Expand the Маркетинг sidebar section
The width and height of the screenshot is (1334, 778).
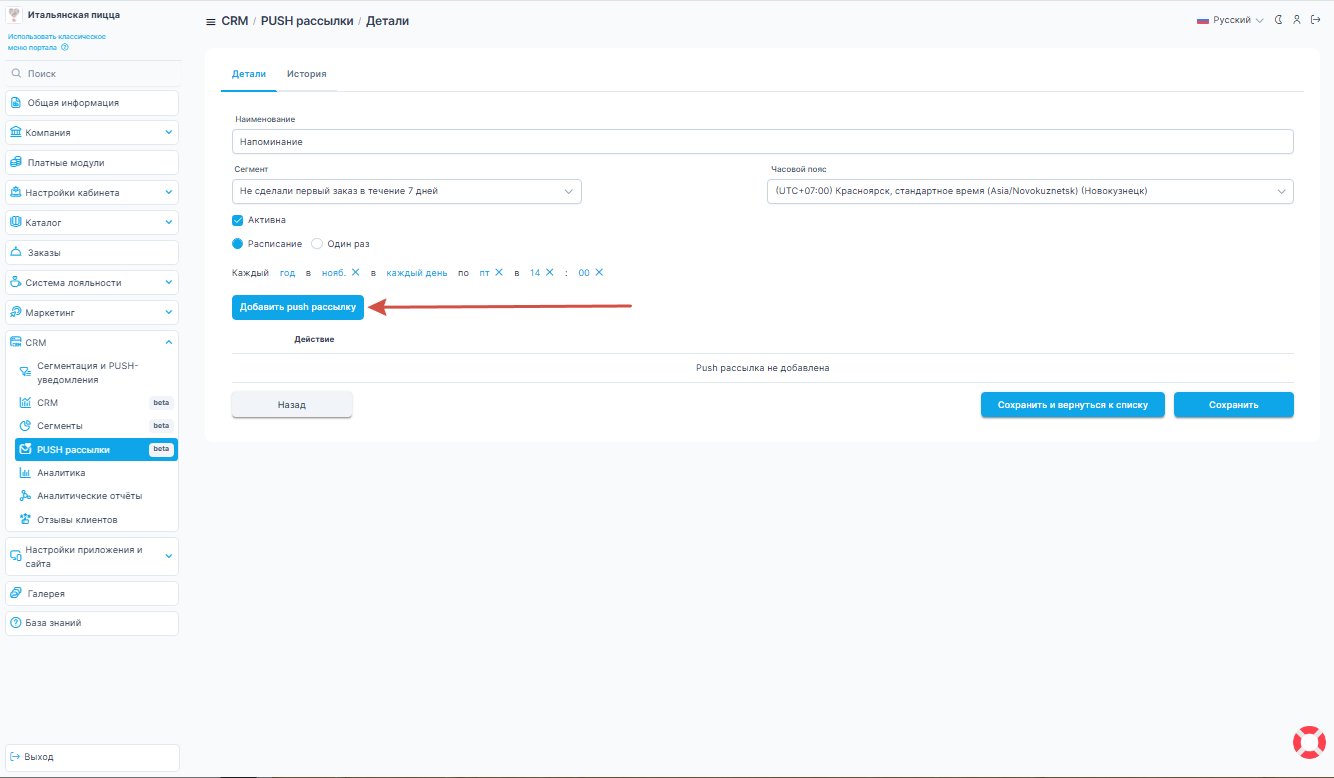coord(92,313)
